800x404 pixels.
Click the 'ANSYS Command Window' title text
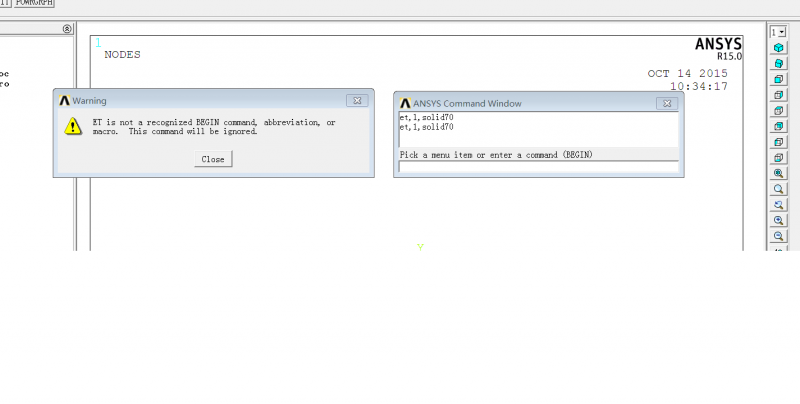point(467,104)
